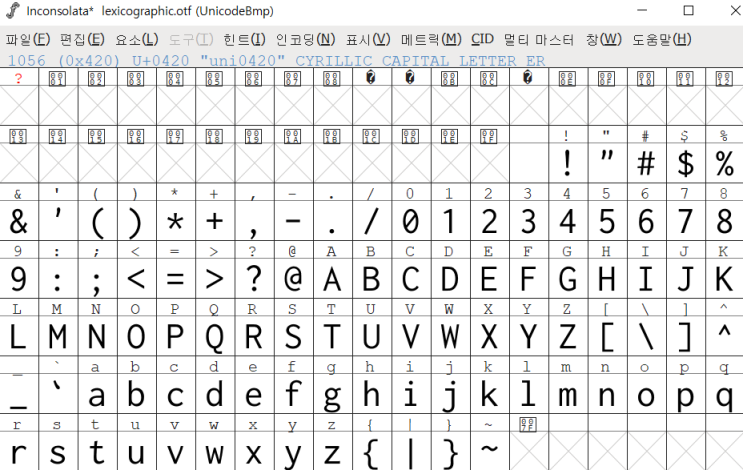743x470 pixels.
Task: Open the 요소(L) element menu
Action: pyautogui.click(x=136, y=39)
